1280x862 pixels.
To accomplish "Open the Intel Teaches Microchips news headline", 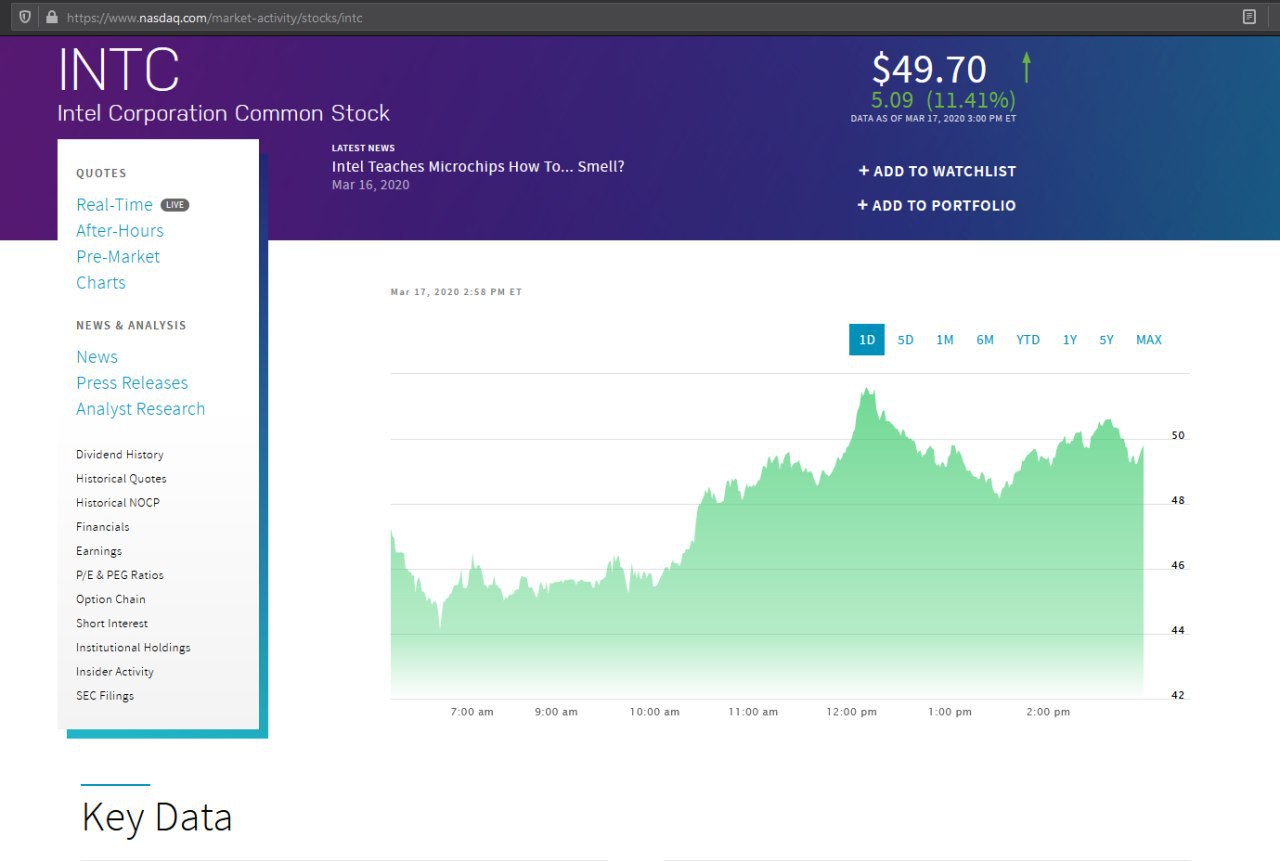I will [x=478, y=166].
